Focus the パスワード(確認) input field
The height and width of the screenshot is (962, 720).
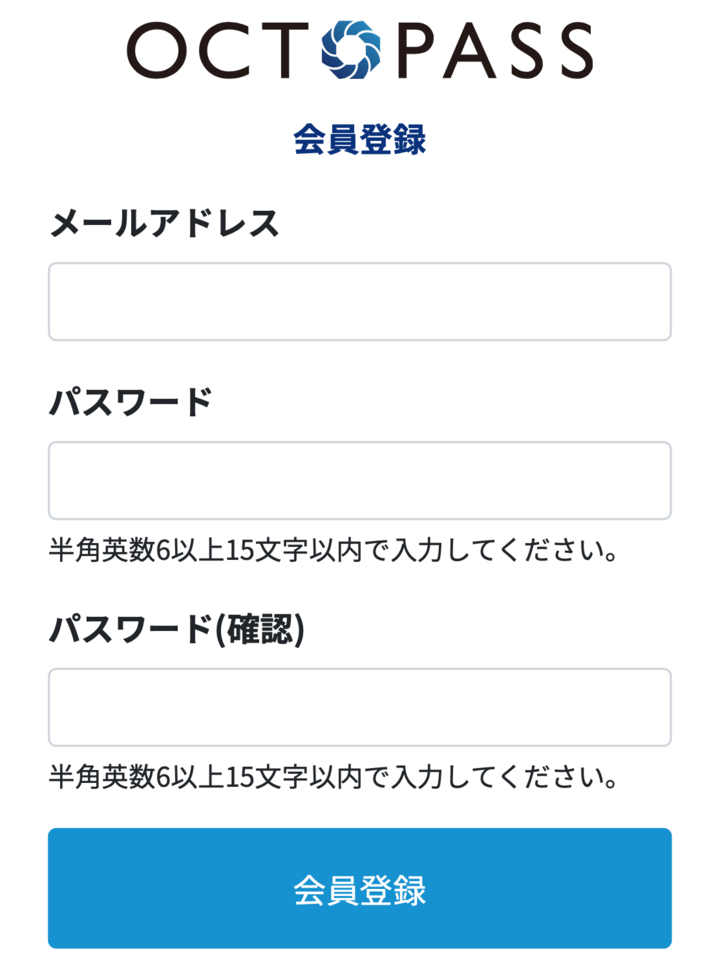point(360,708)
